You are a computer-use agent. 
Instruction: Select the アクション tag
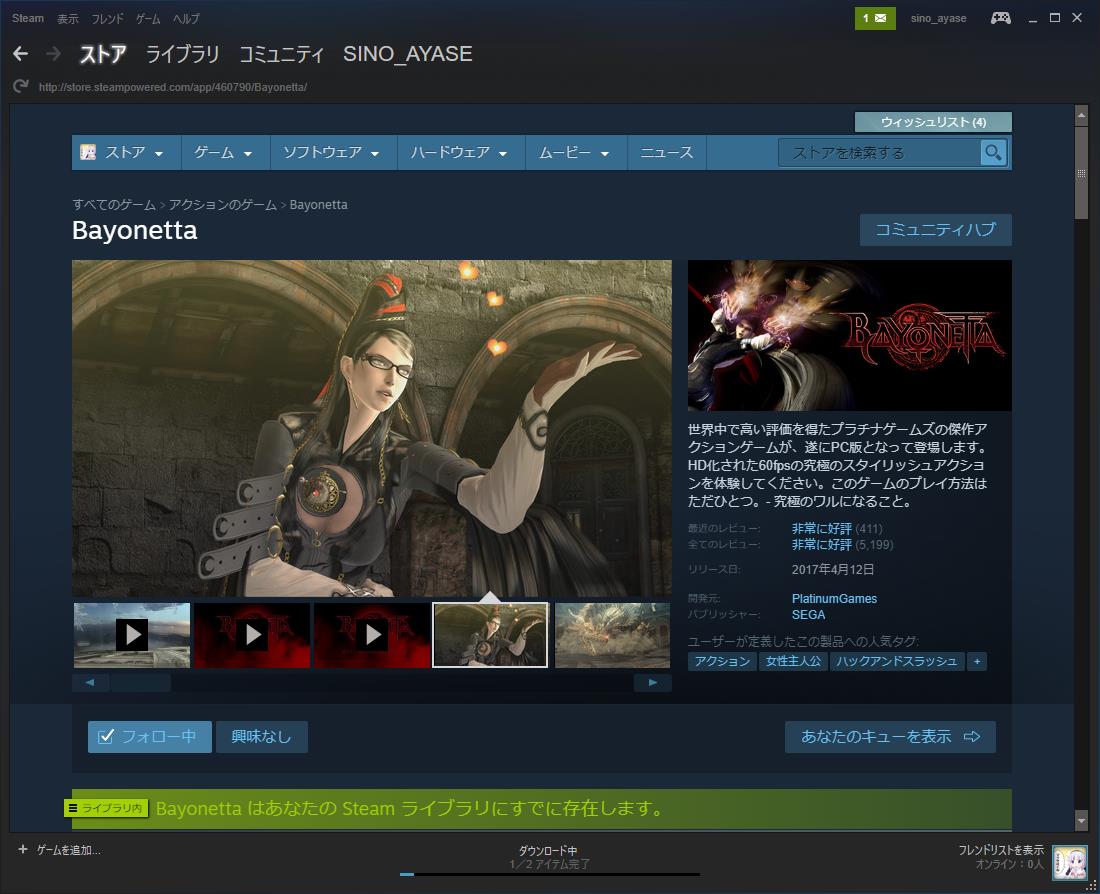(x=722, y=661)
